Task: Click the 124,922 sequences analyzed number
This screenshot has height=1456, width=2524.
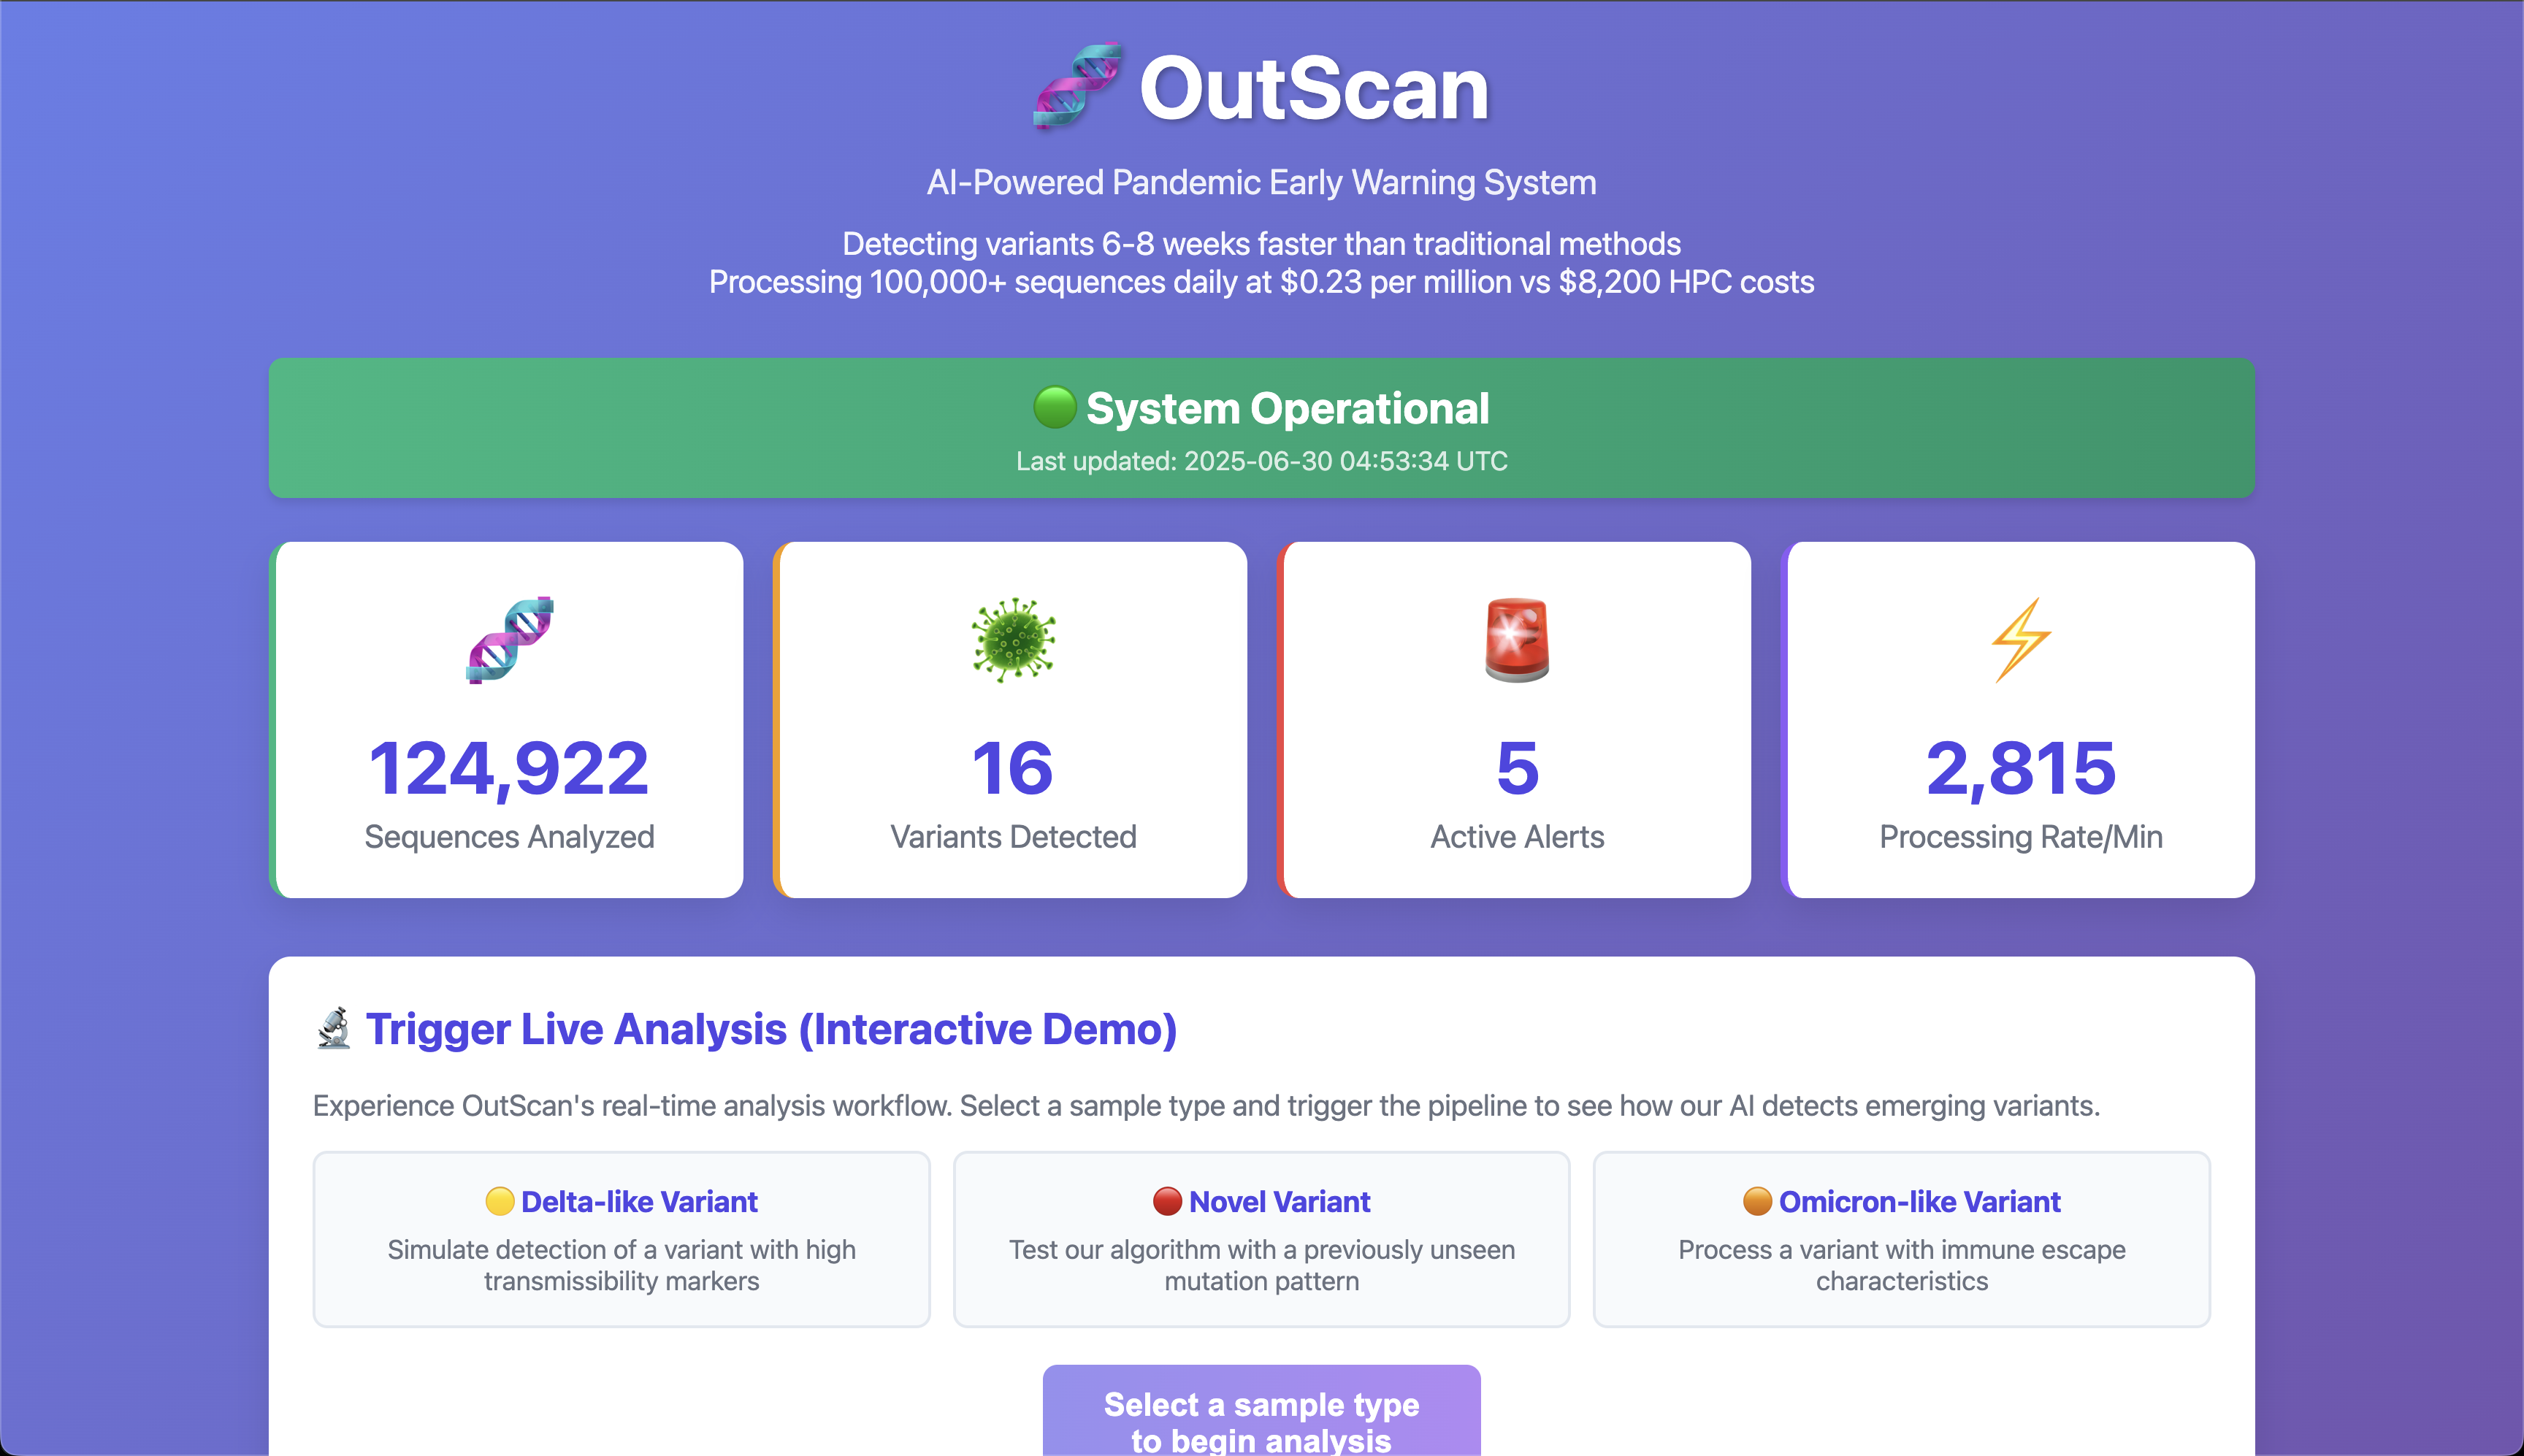Action: coord(509,768)
